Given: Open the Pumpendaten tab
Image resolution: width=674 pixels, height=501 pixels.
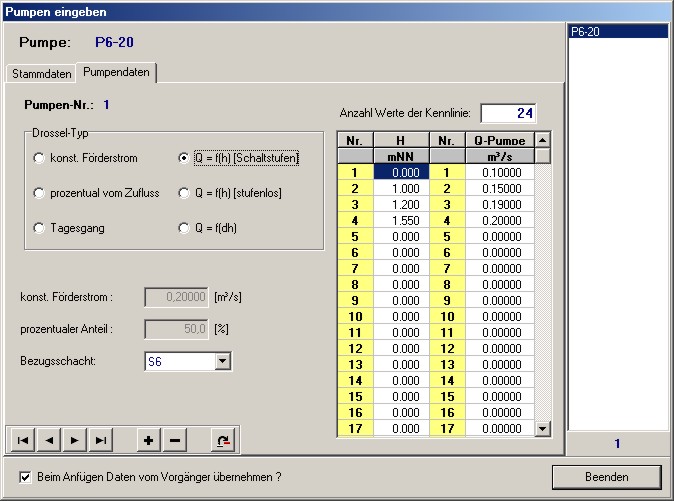Looking at the screenshot, I should (x=116, y=72).
